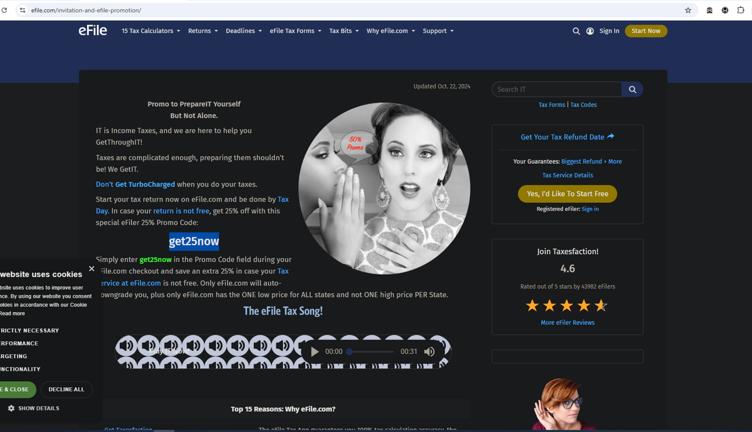Reload the page in browser toolbar
The width and height of the screenshot is (752, 432).
pos(4,10)
